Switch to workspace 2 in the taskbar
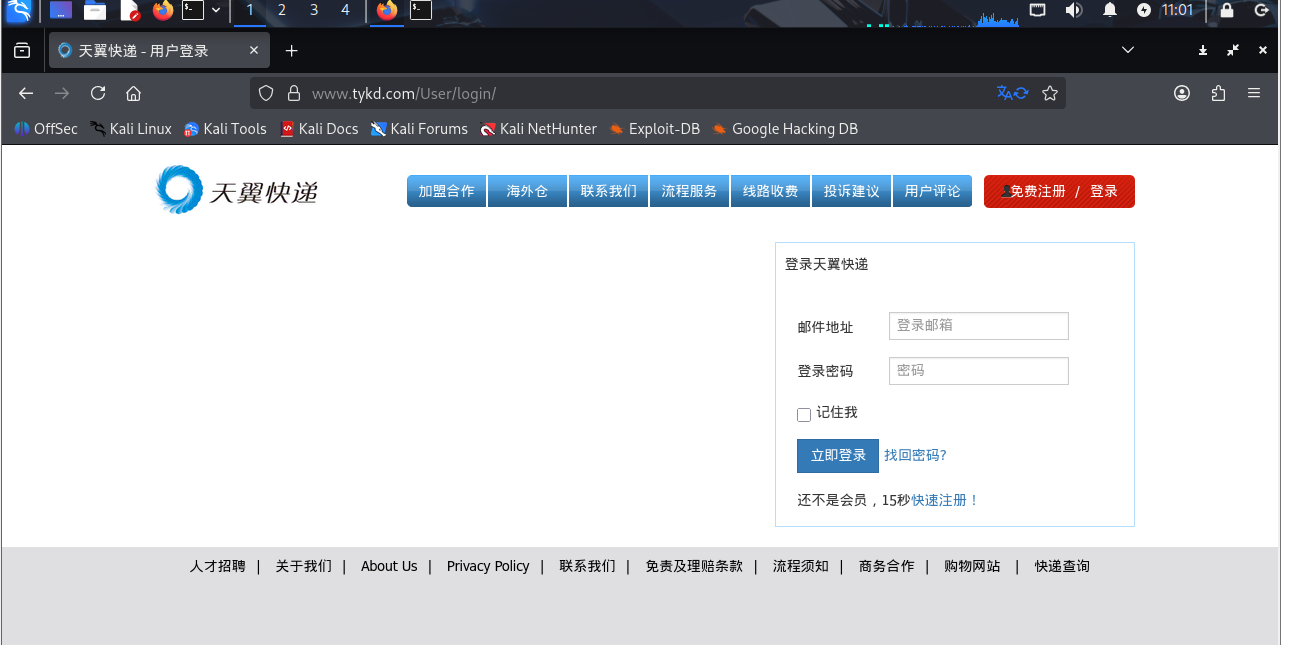1304x645 pixels. (x=281, y=13)
